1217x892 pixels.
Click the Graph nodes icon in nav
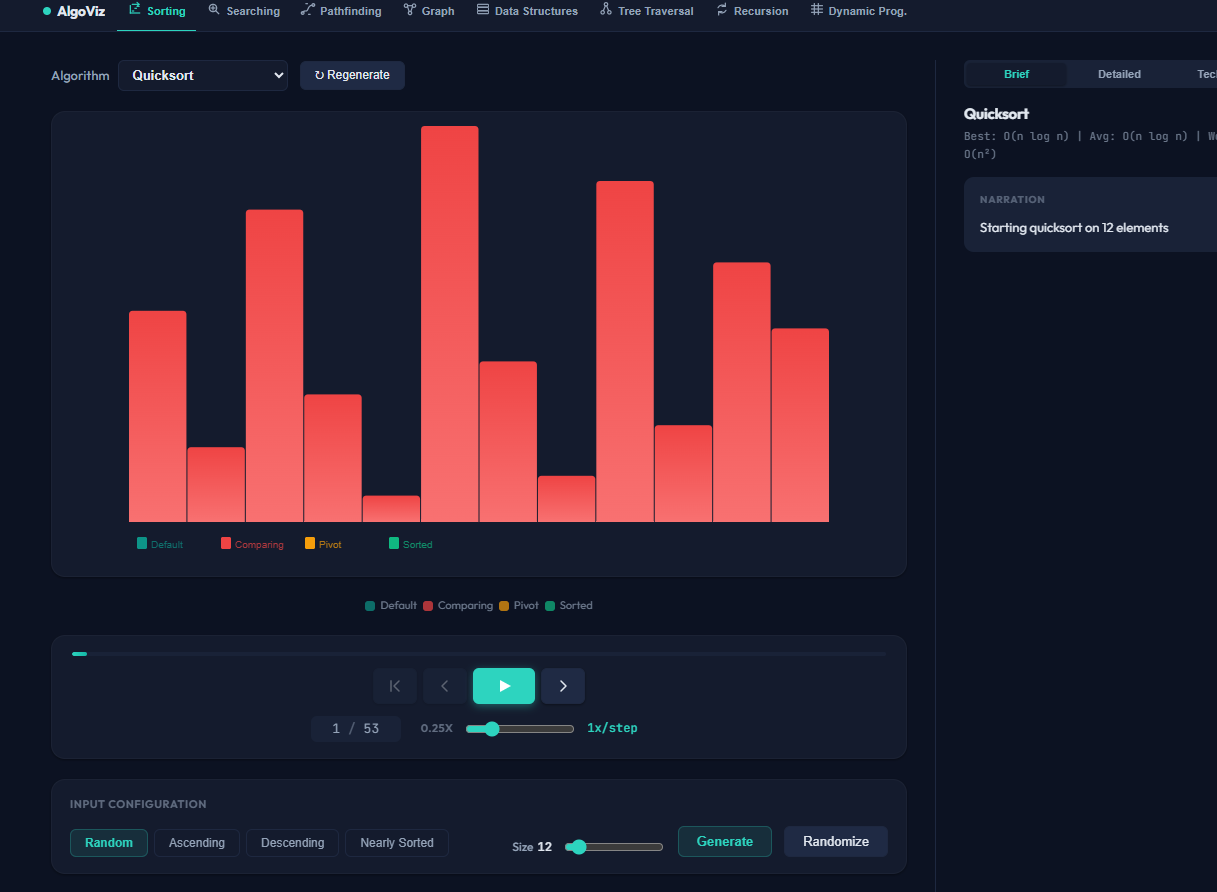[410, 10]
